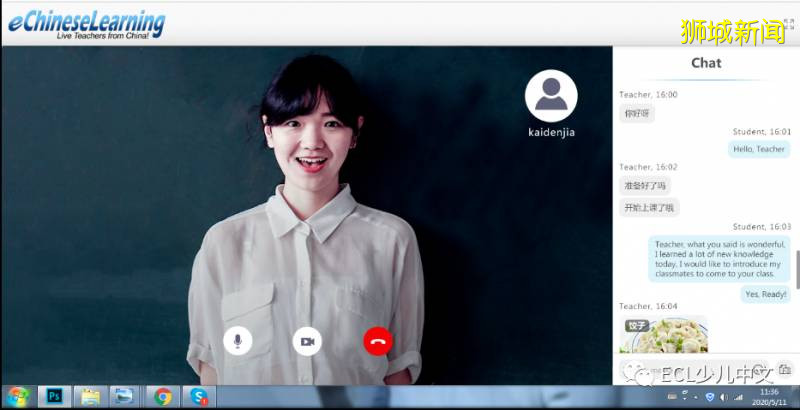Open File Explorer from the taskbar
800x410 pixels.
90,396
